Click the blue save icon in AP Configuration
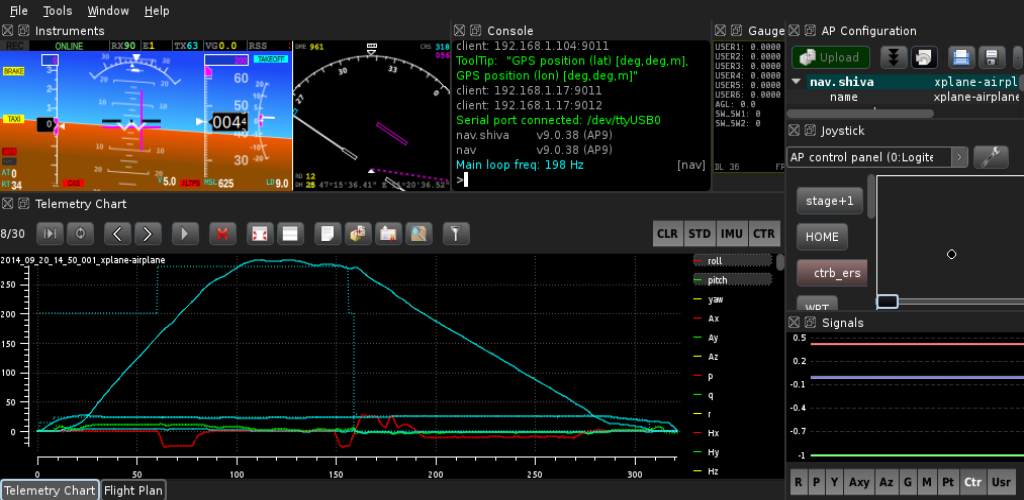The image size is (1024, 500). click(x=961, y=57)
